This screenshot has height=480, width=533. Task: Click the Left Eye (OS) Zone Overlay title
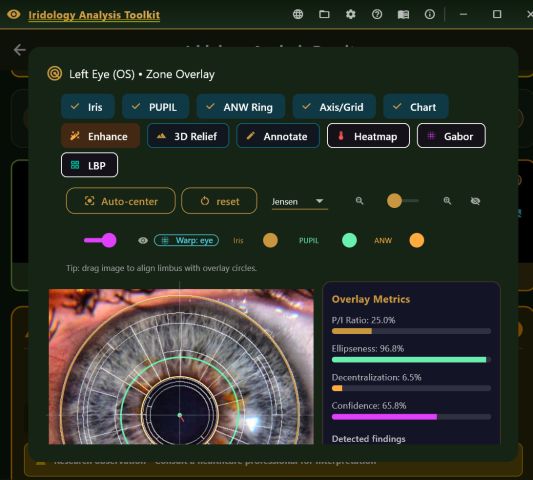[x=142, y=74]
